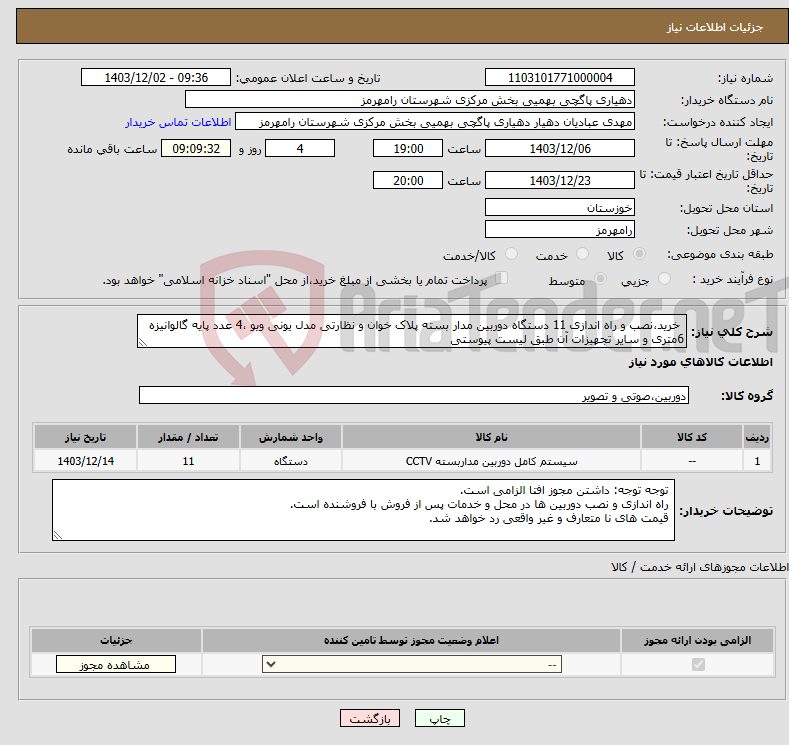789x745 pixels.
Task: Click the buyer organization name field
Action: (x=410, y=100)
